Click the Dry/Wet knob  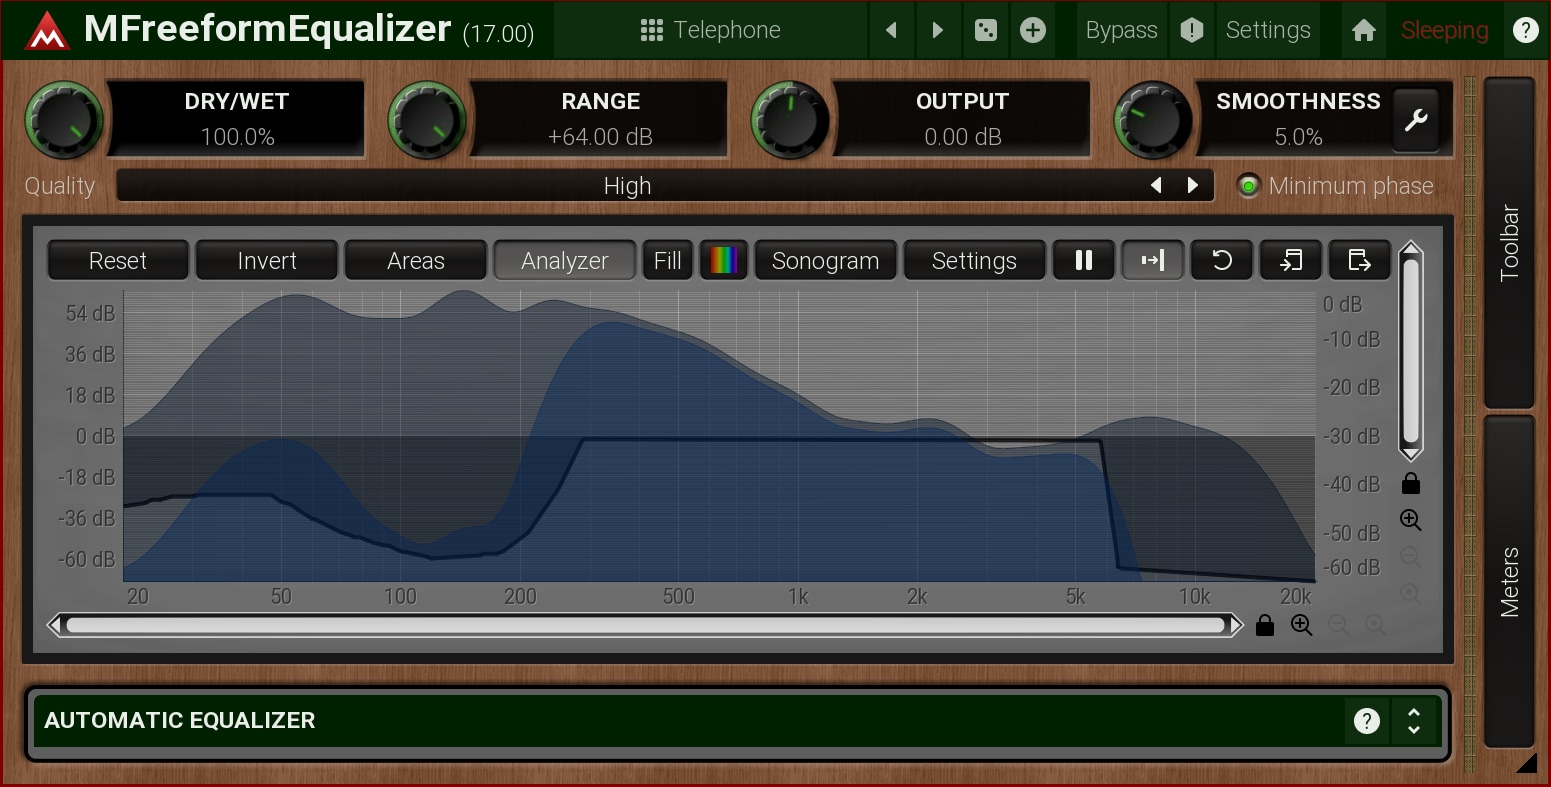click(64, 120)
